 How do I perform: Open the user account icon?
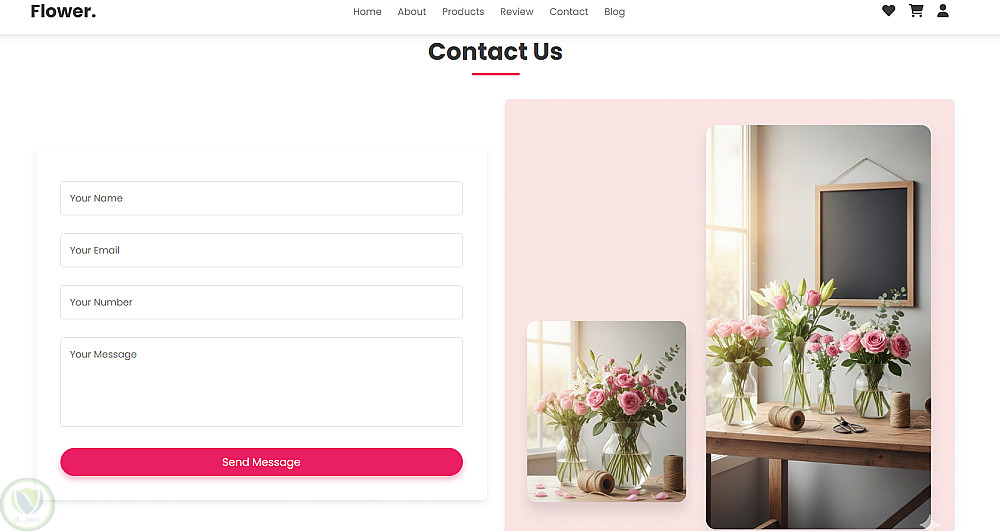tap(943, 11)
